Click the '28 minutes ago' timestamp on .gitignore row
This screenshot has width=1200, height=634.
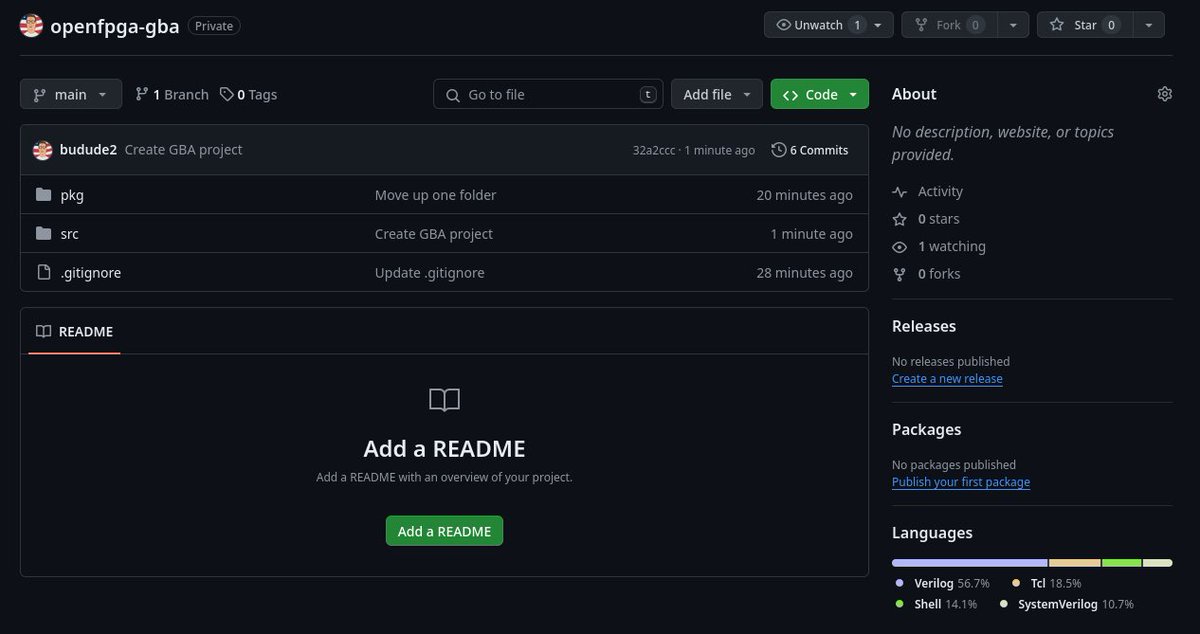(805, 272)
